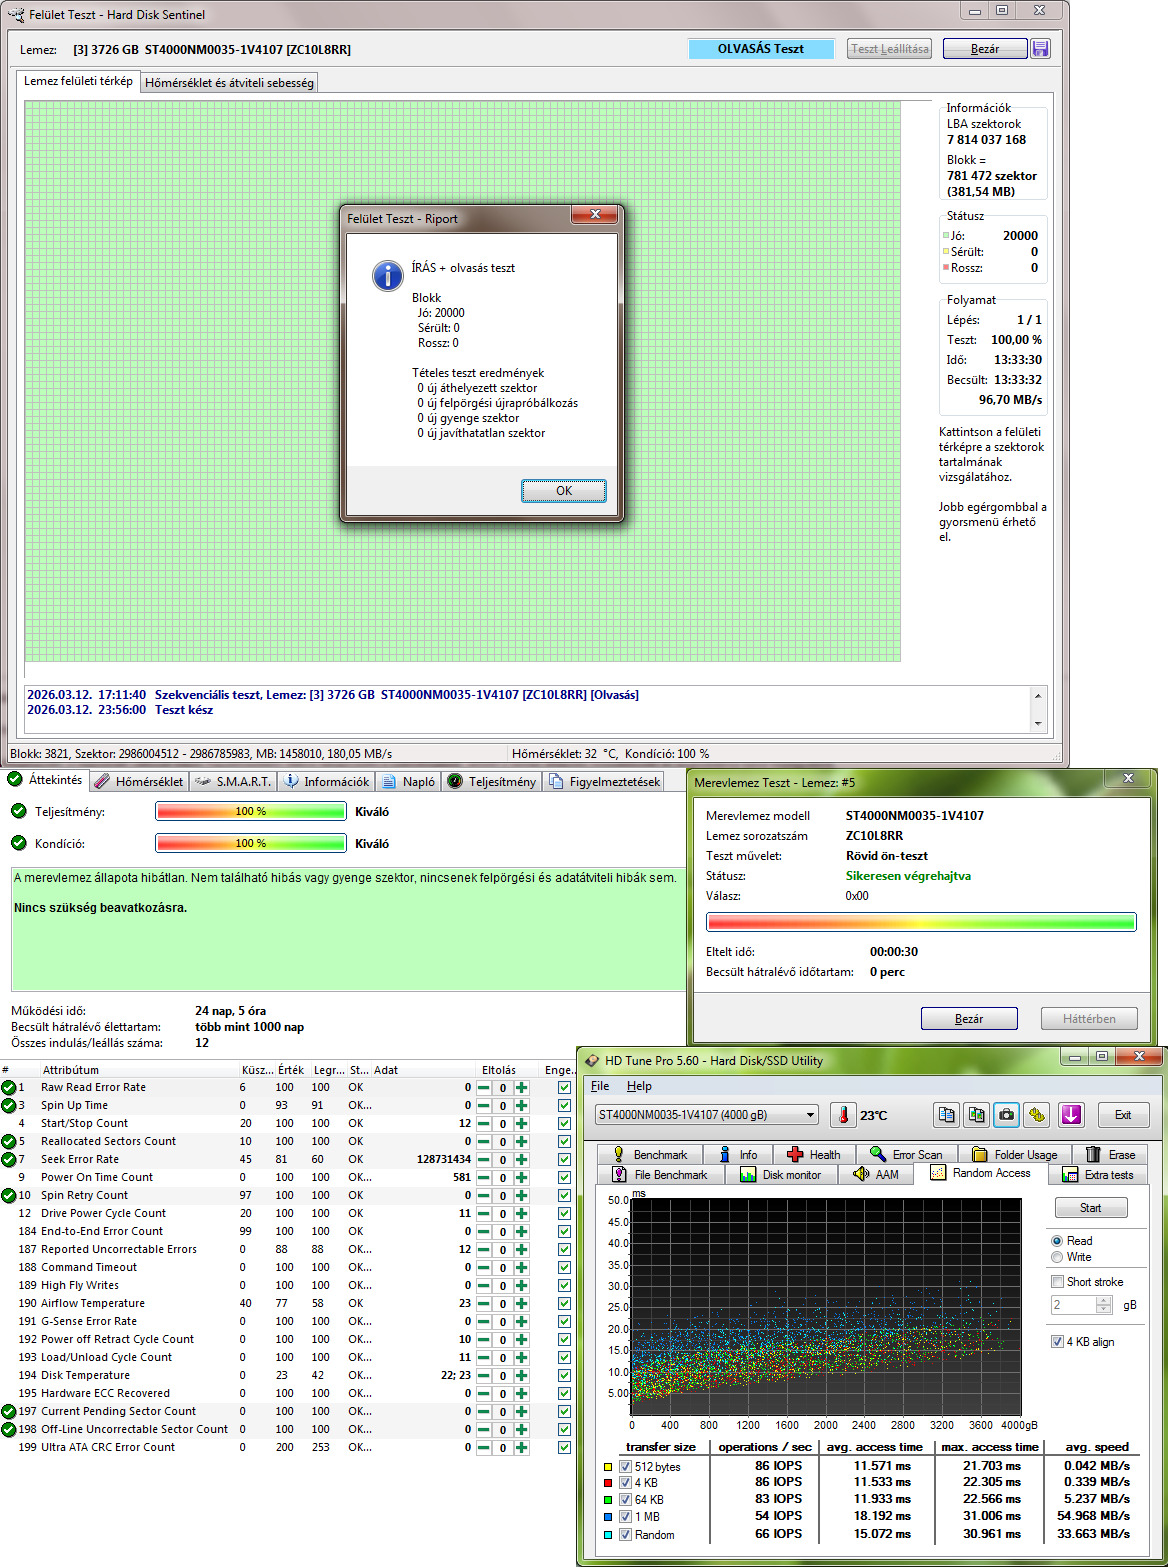This screenshot has height=1568, width=1168.
Task: Open the File Benchmark tab in HD Tune
Action: point(659,1174)
